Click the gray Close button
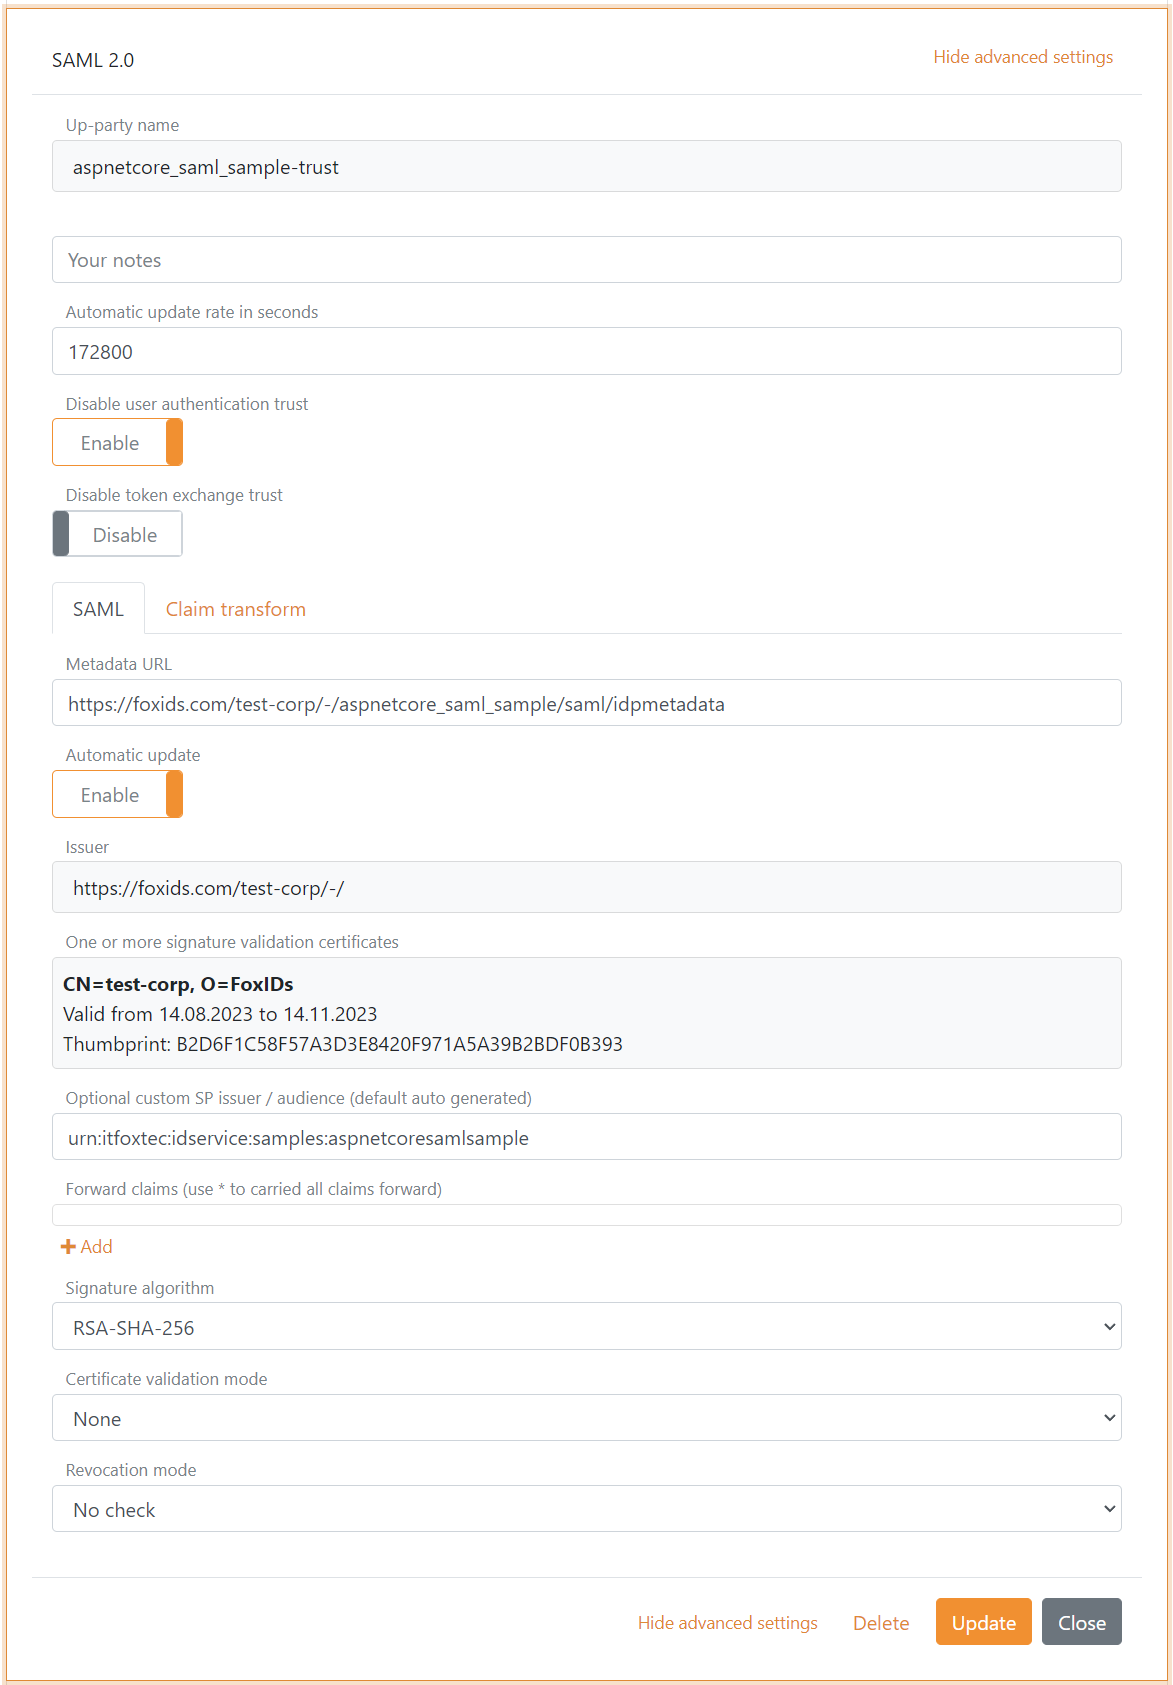This screenshot has height=1685, width=1173. click(1081, 1622)
